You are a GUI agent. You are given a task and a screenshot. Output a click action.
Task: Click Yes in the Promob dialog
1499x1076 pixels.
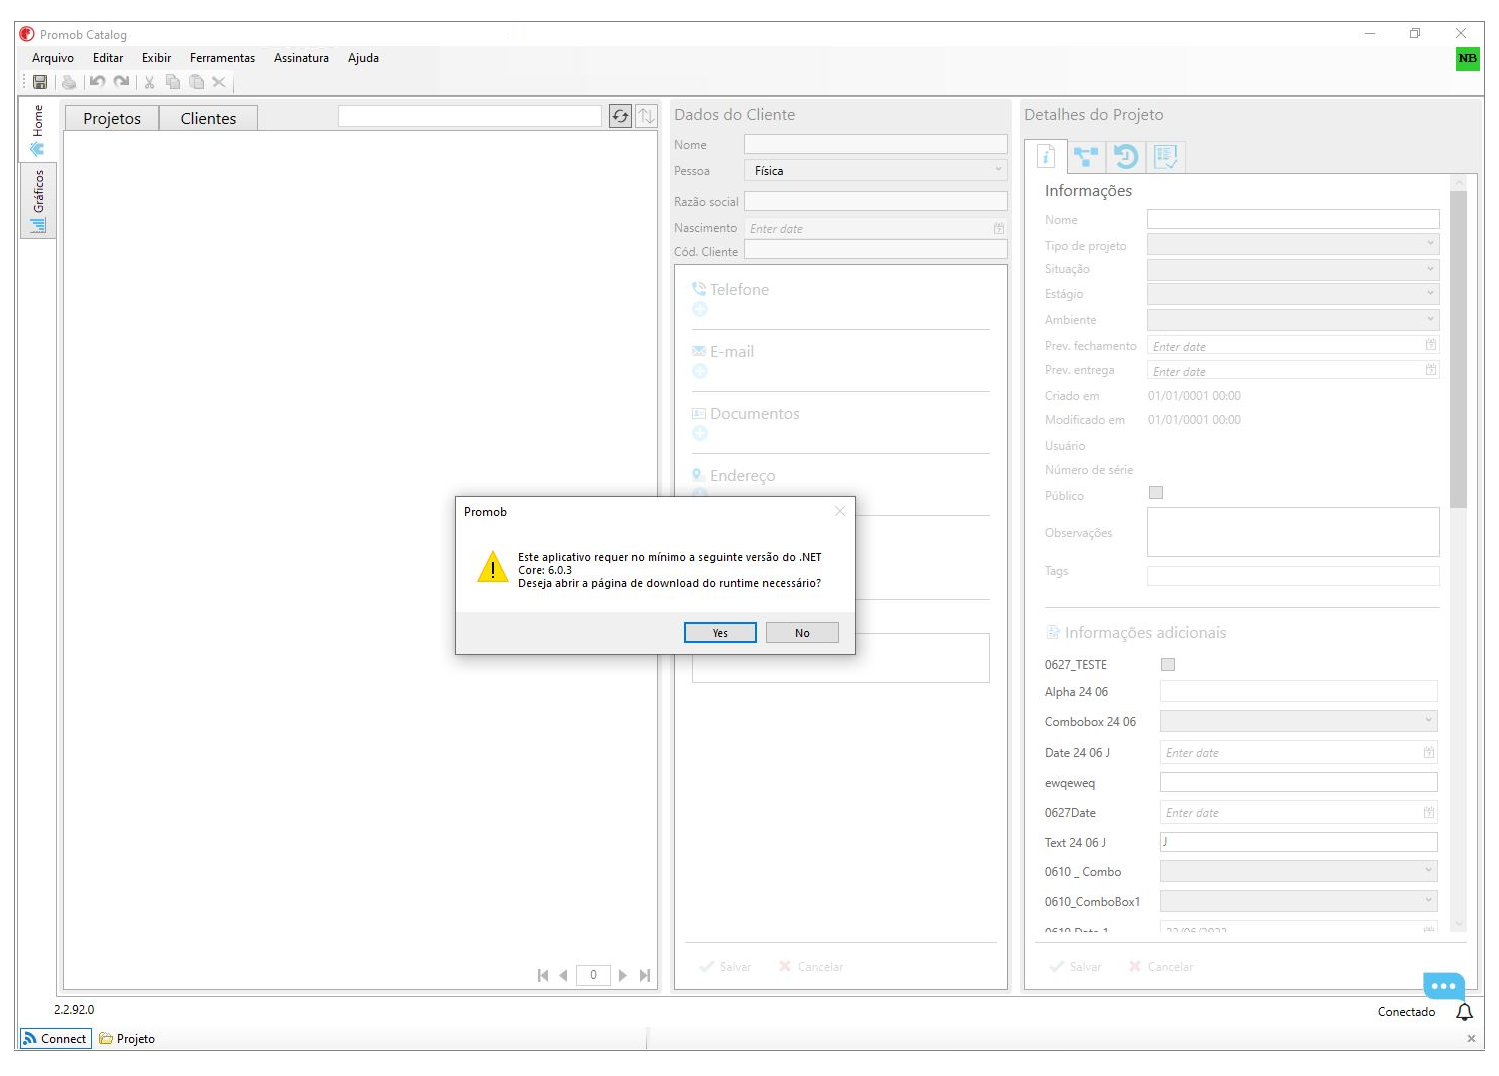click(720, 633)
